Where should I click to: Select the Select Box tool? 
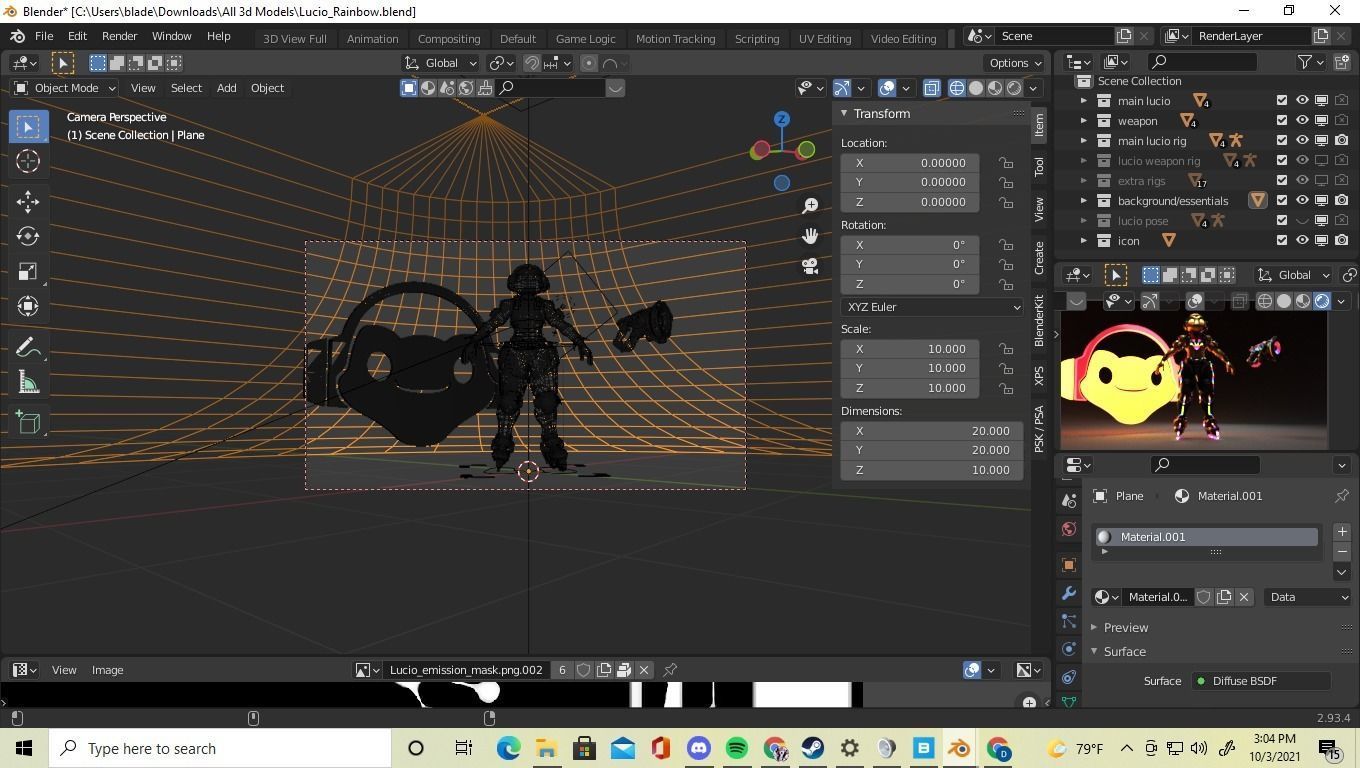coord(28,126)
